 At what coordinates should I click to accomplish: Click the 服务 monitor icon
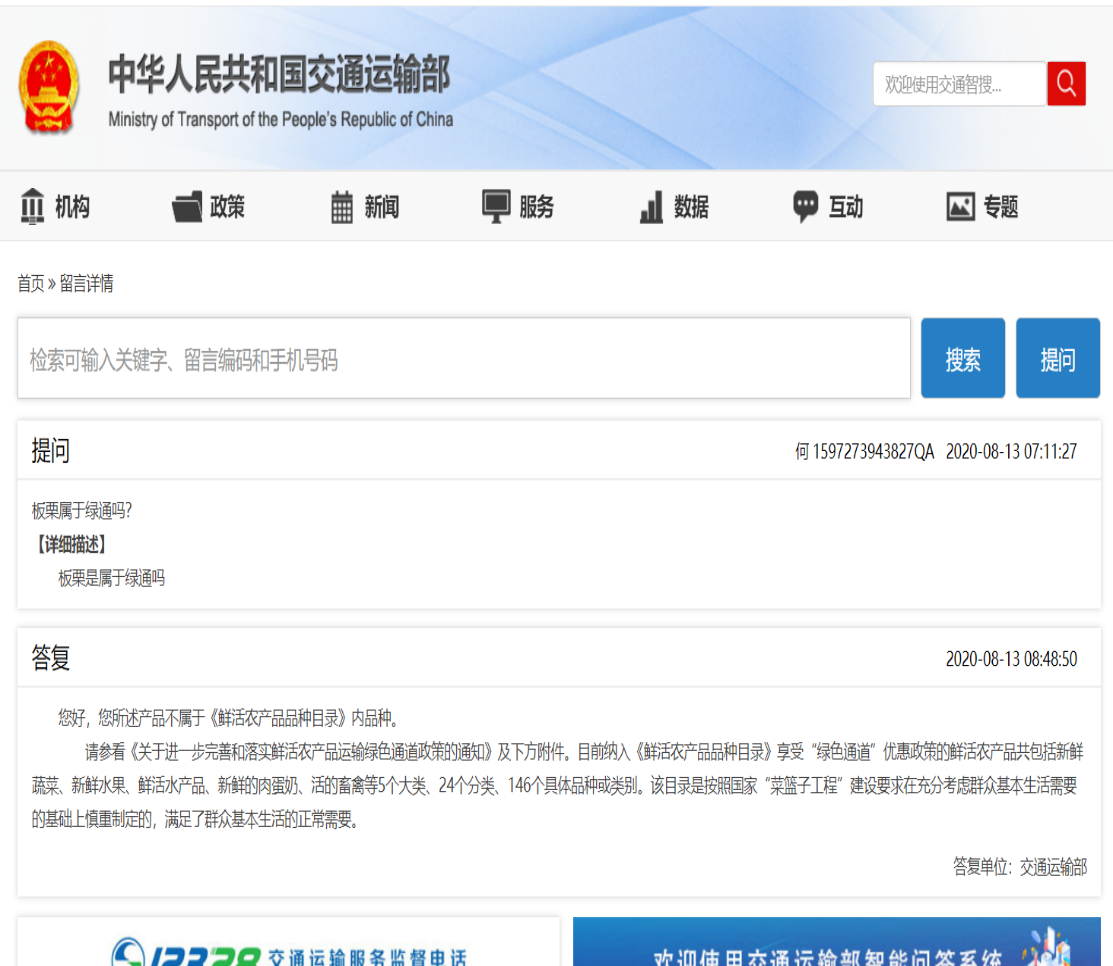pyautogui.click(x=496, y=207)
